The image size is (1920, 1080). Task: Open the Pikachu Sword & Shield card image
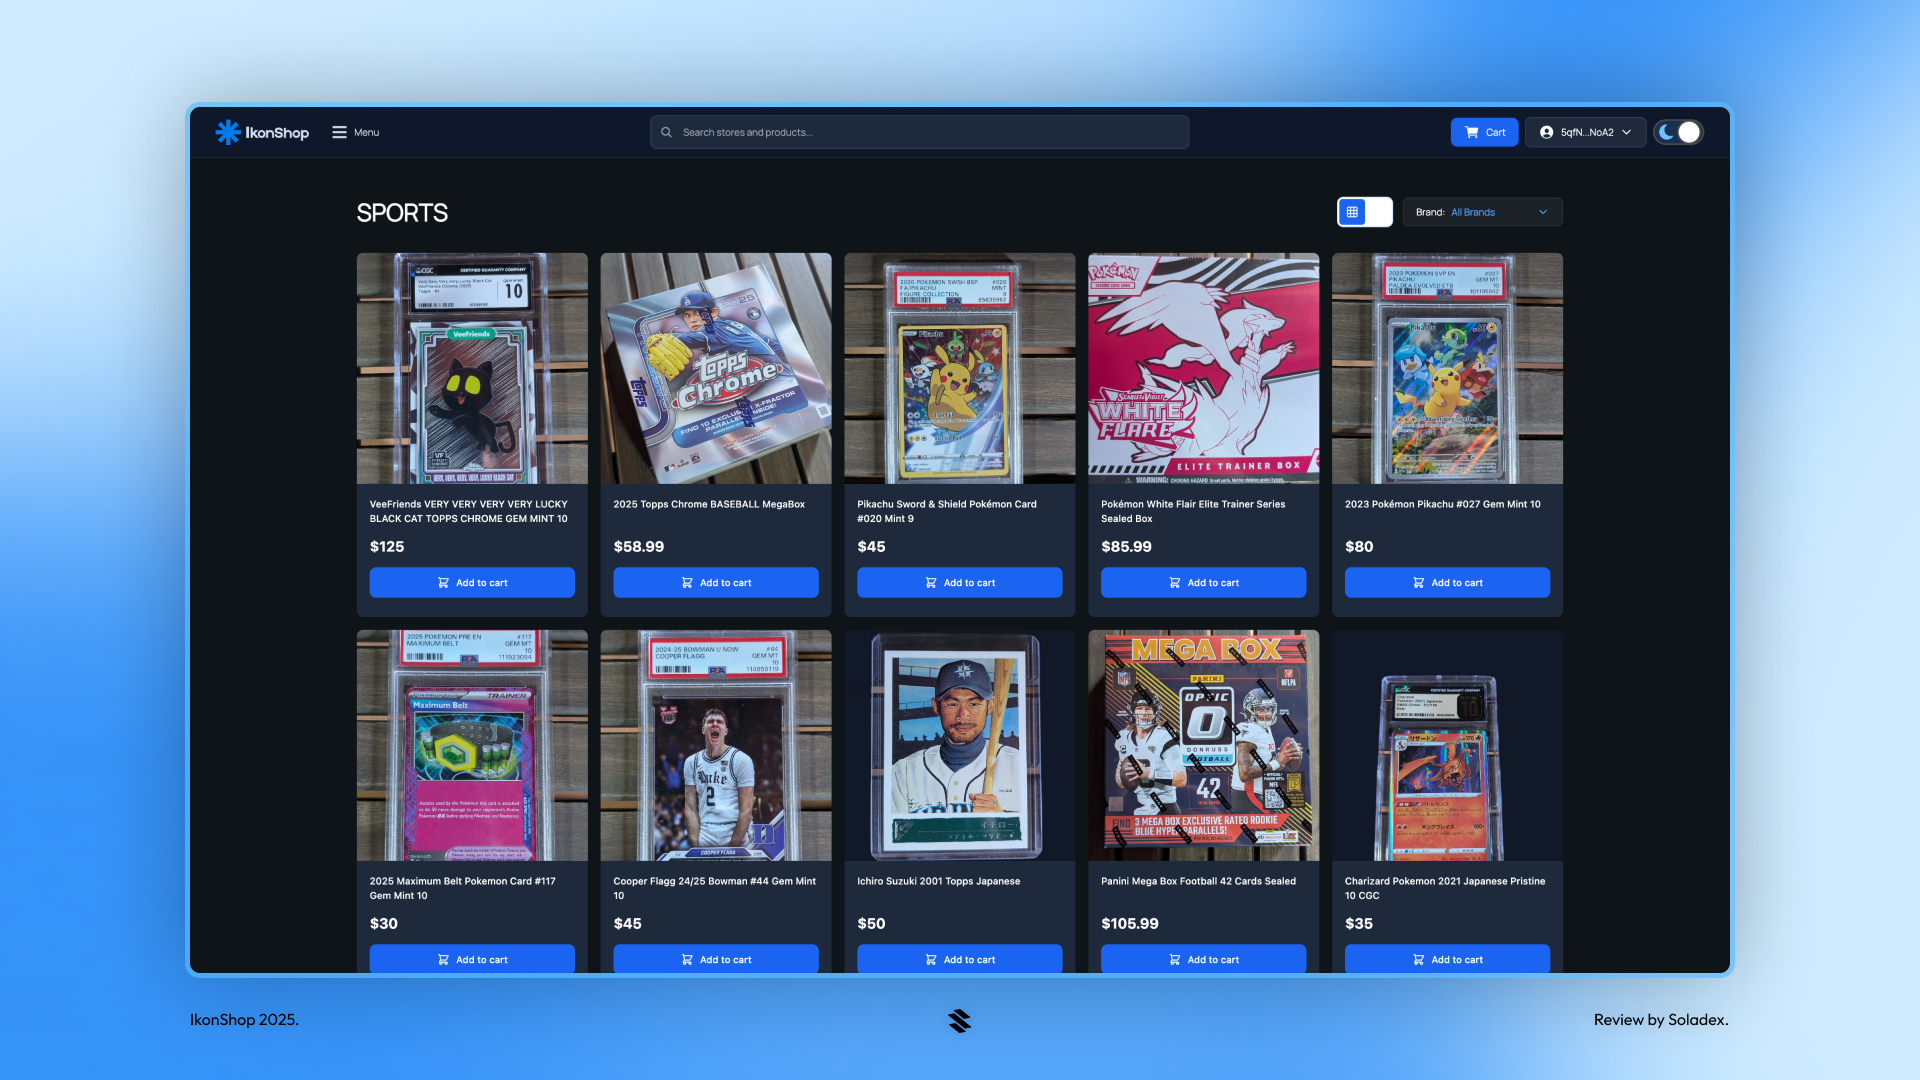960,368
